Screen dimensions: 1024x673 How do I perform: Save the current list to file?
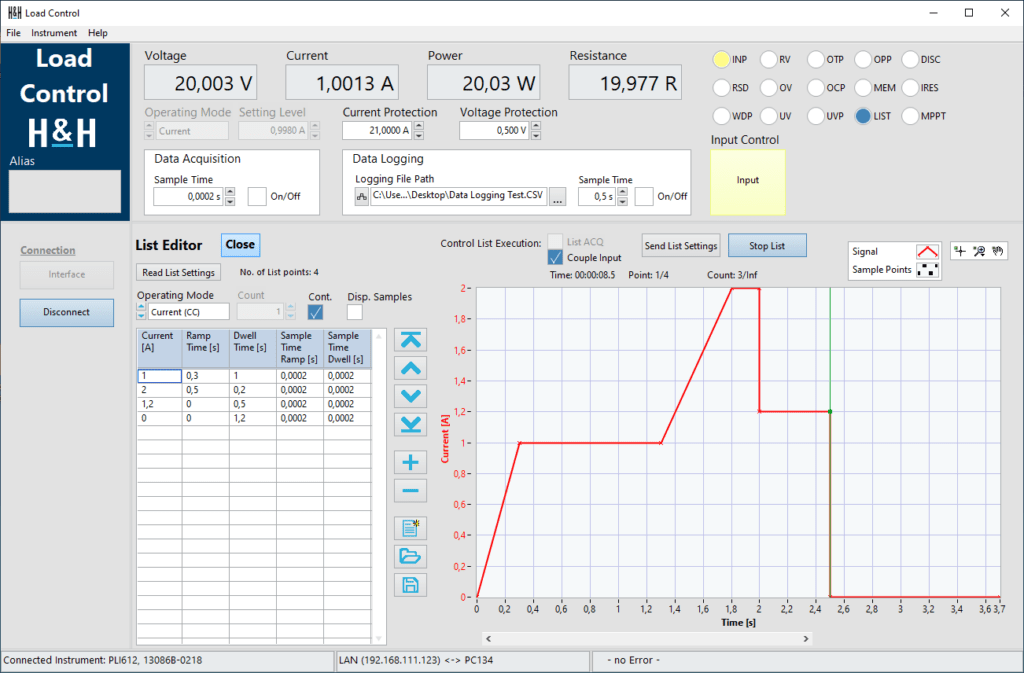411,585
